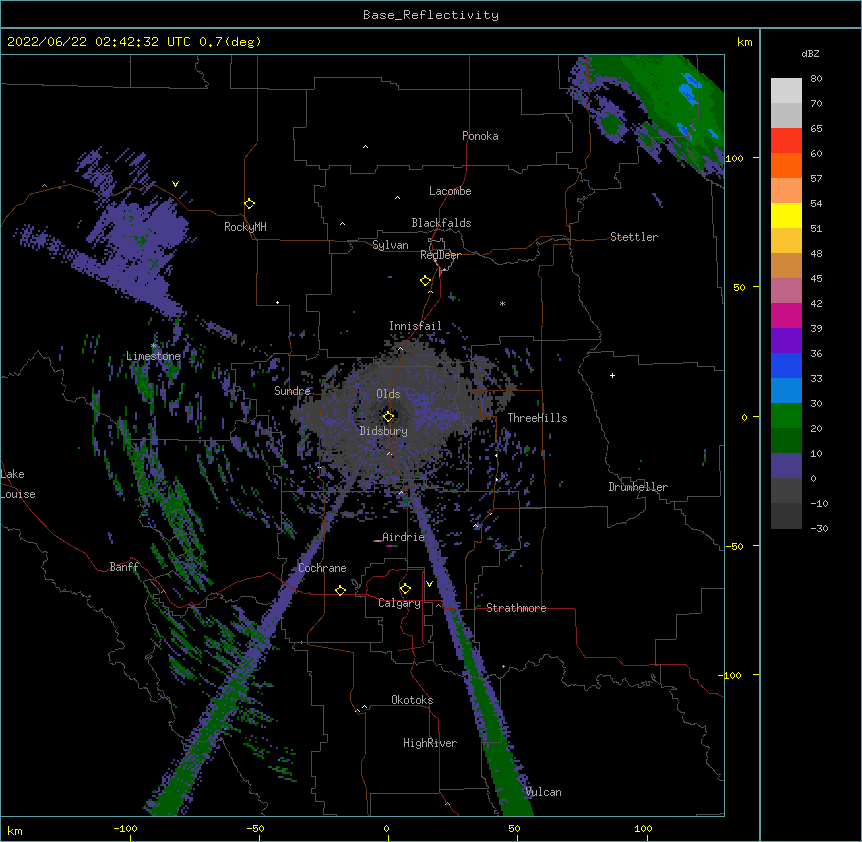Click the Blackfalds town label
862x842 pixels.
tap(441, 223)
